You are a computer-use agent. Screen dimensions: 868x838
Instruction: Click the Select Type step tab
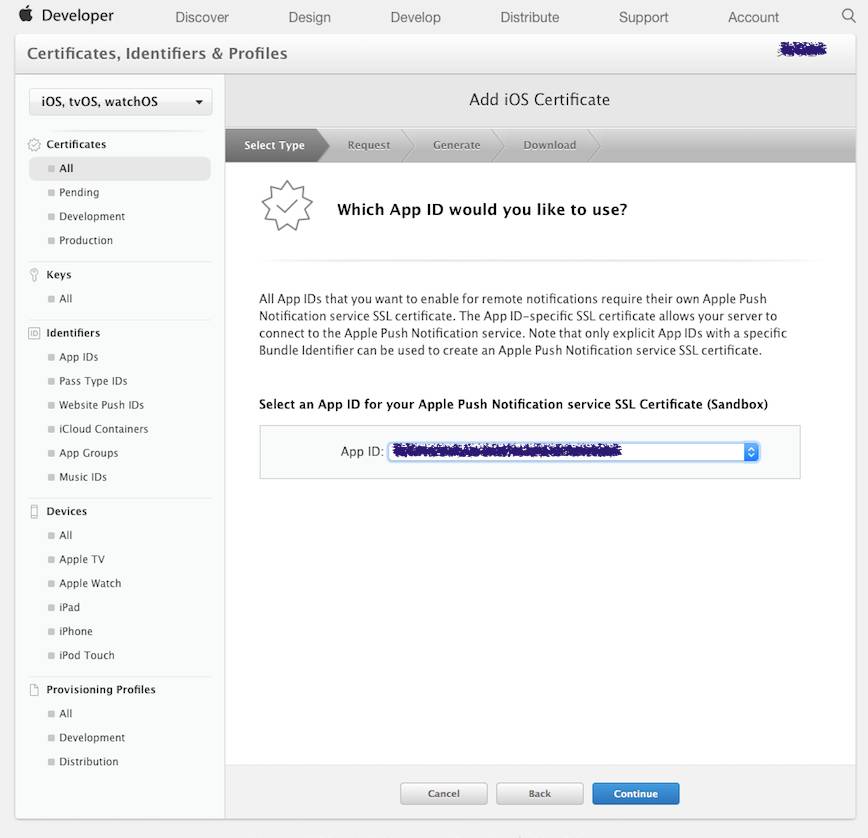click(275, 145)
